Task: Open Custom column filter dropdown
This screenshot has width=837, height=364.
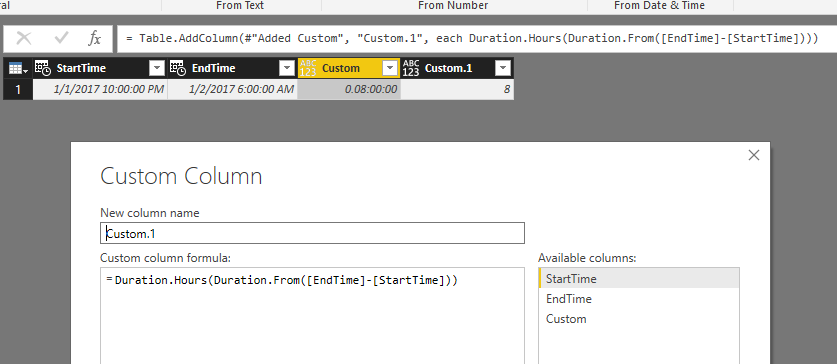Action: [x=391, y=68]
